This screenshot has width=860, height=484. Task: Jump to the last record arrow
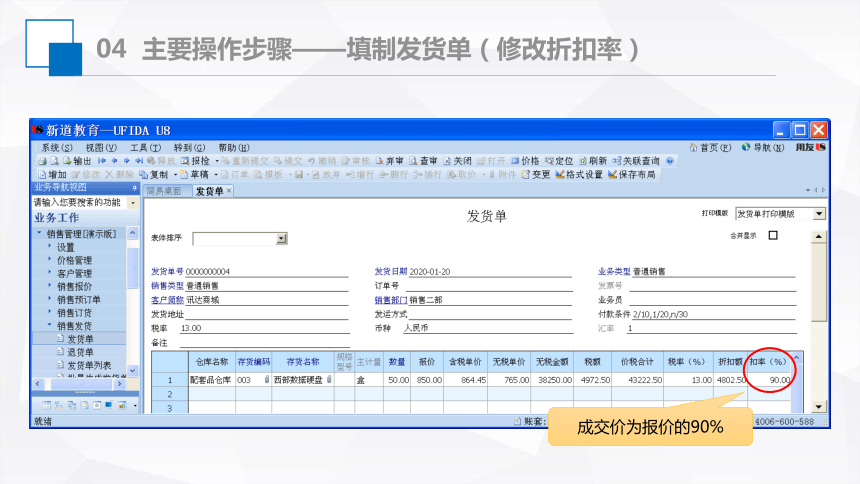[x=138, y=161]
